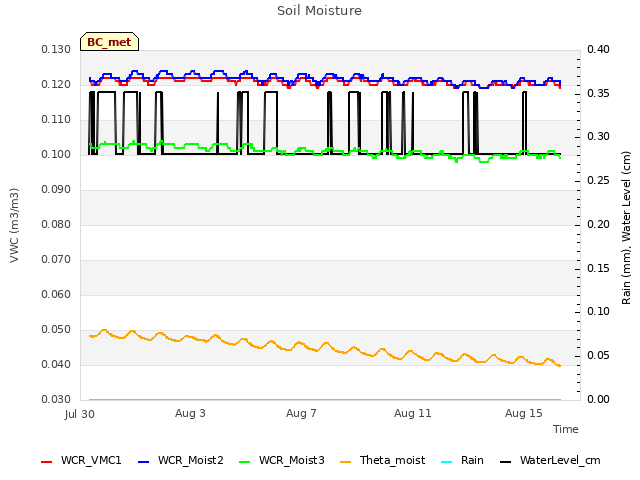Click the 0.050 left axis value
The width and height of the screenshot is (640, 480).
click(56, 330)
